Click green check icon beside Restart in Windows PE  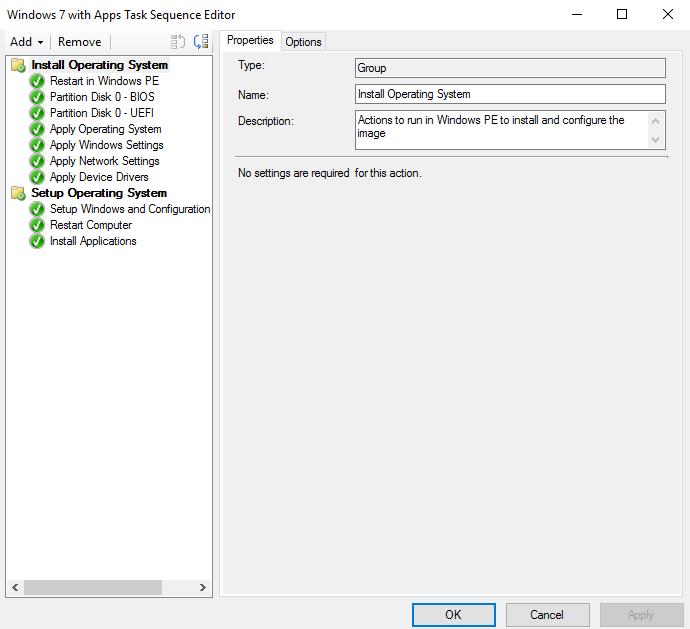pos(37,81)
